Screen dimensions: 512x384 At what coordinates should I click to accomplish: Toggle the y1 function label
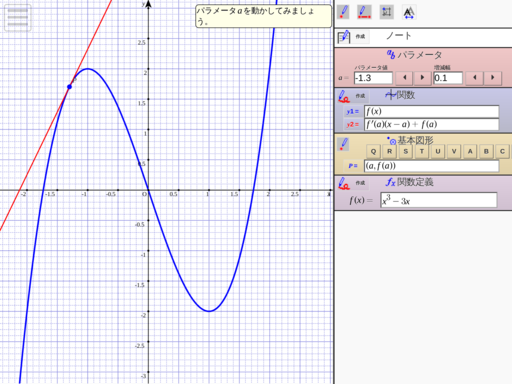pos(353,112)
